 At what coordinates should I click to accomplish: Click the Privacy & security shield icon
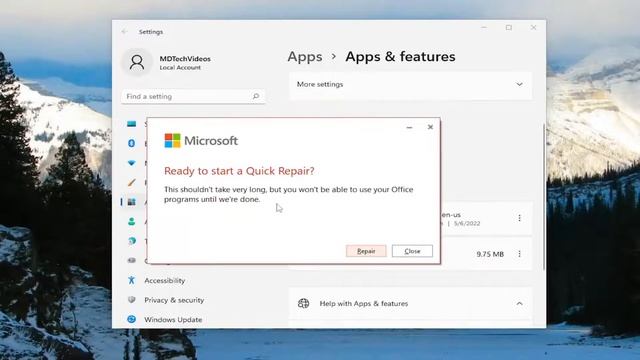click(x=131, y=300)
